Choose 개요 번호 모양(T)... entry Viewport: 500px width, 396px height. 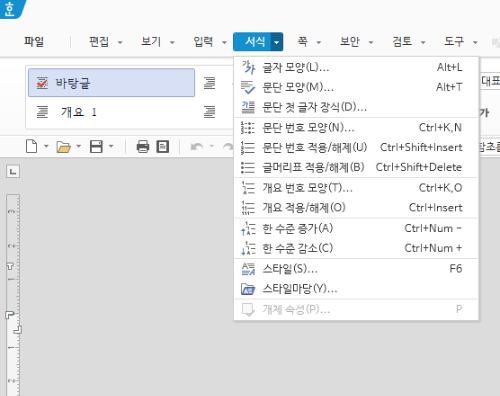356,188
